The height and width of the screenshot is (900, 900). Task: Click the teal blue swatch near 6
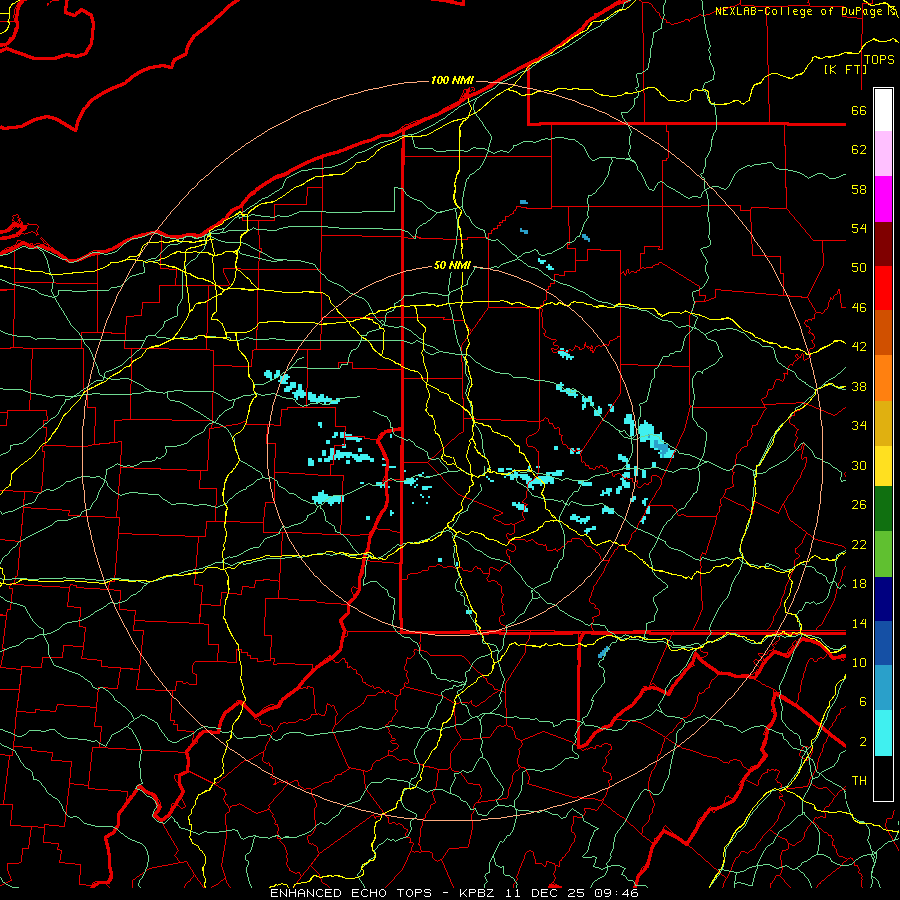pos(883,688)
